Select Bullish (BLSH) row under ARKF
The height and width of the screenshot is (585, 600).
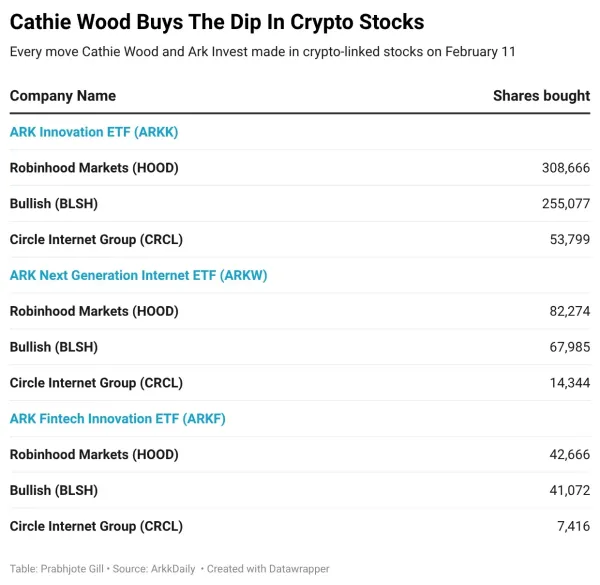54,491
